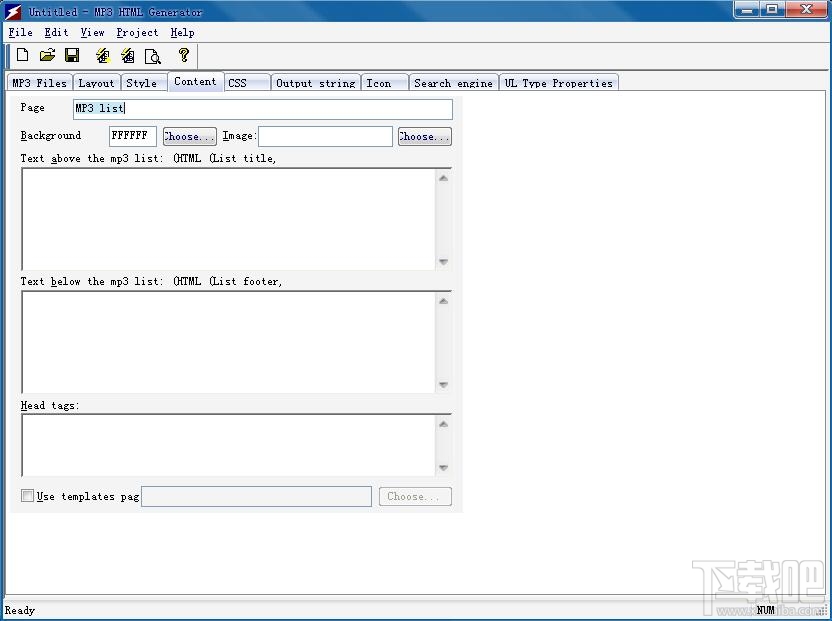Image resolution: width=832 pixels, height=621 pixels.
Task: Toggle the templates page checkbox off
Action: pyautogui.click(x=27, y=495)
